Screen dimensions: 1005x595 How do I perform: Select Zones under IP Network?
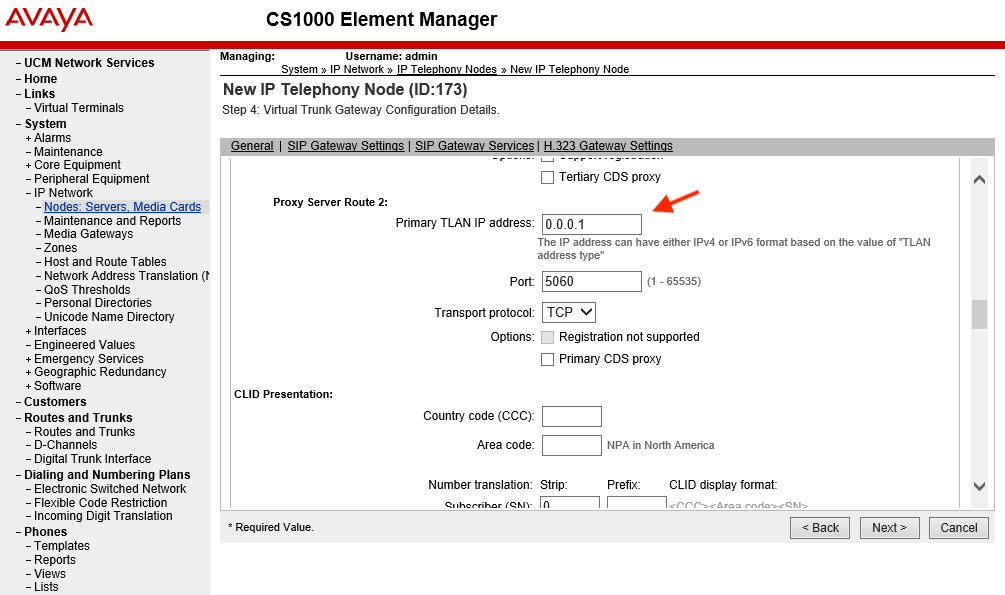pos(60,248)
